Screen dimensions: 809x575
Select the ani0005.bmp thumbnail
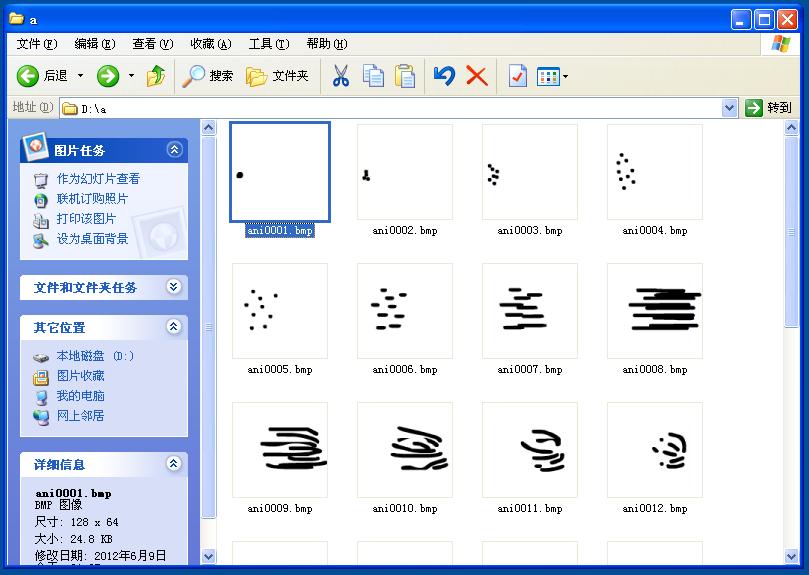click(280, 311)
